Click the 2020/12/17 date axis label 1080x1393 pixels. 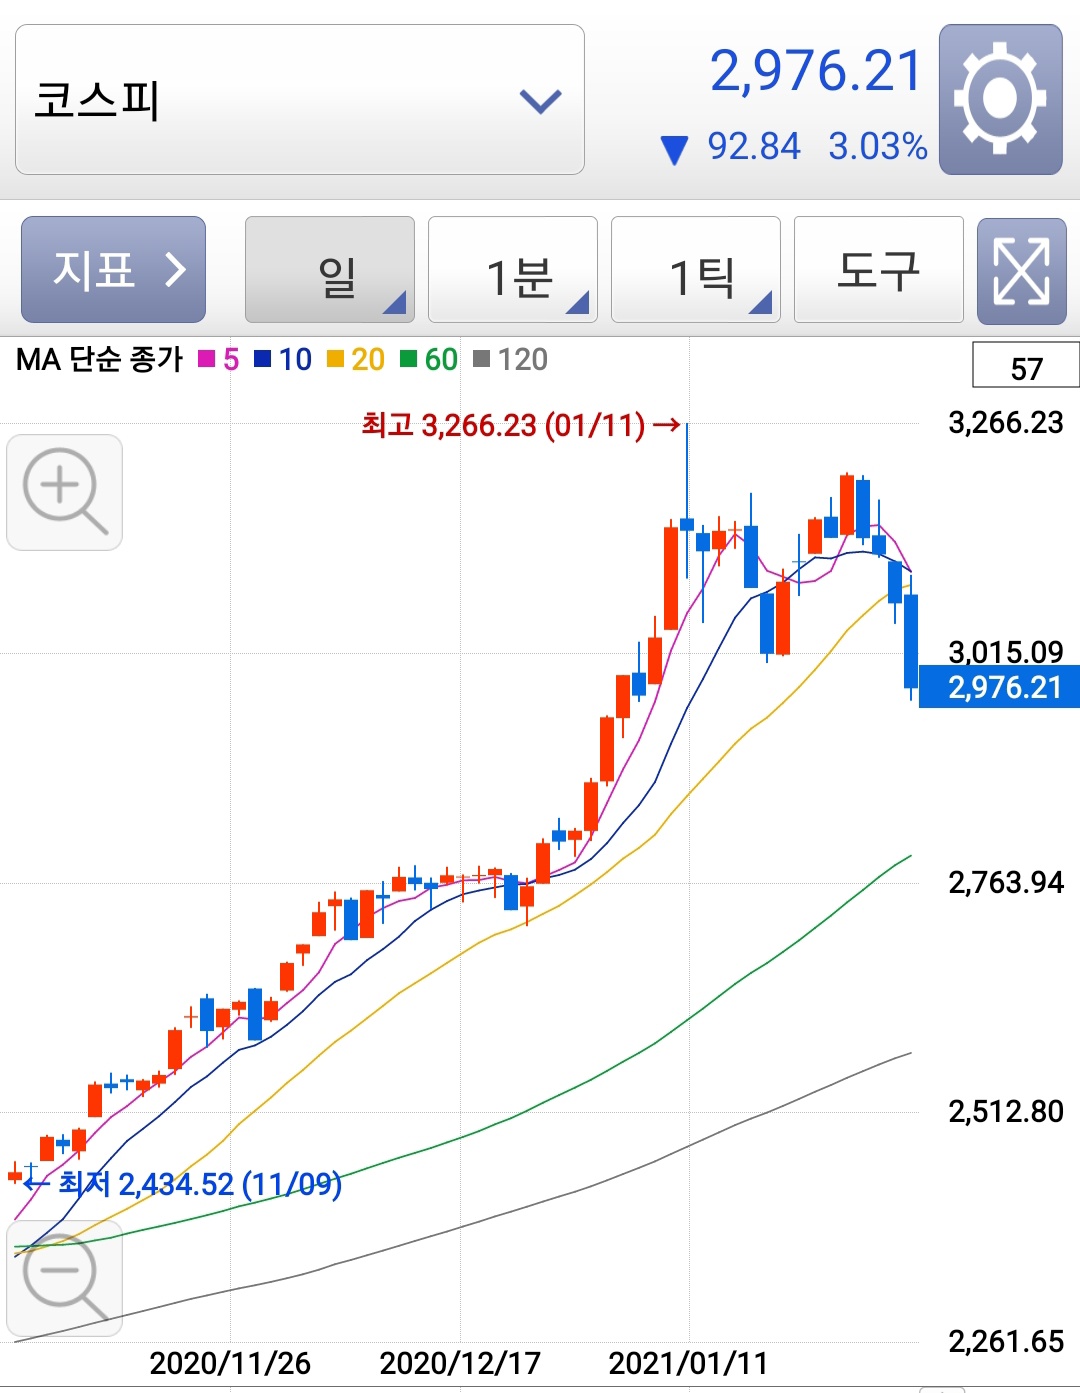[460, 1363]
